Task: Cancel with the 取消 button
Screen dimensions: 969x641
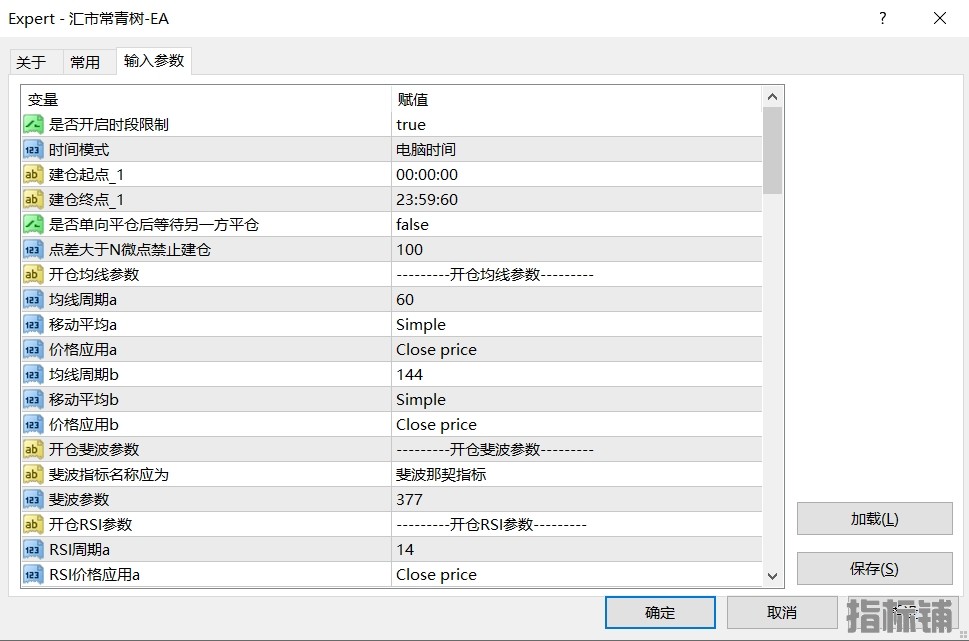Action: pyautogui.click(x=782, y=613)
